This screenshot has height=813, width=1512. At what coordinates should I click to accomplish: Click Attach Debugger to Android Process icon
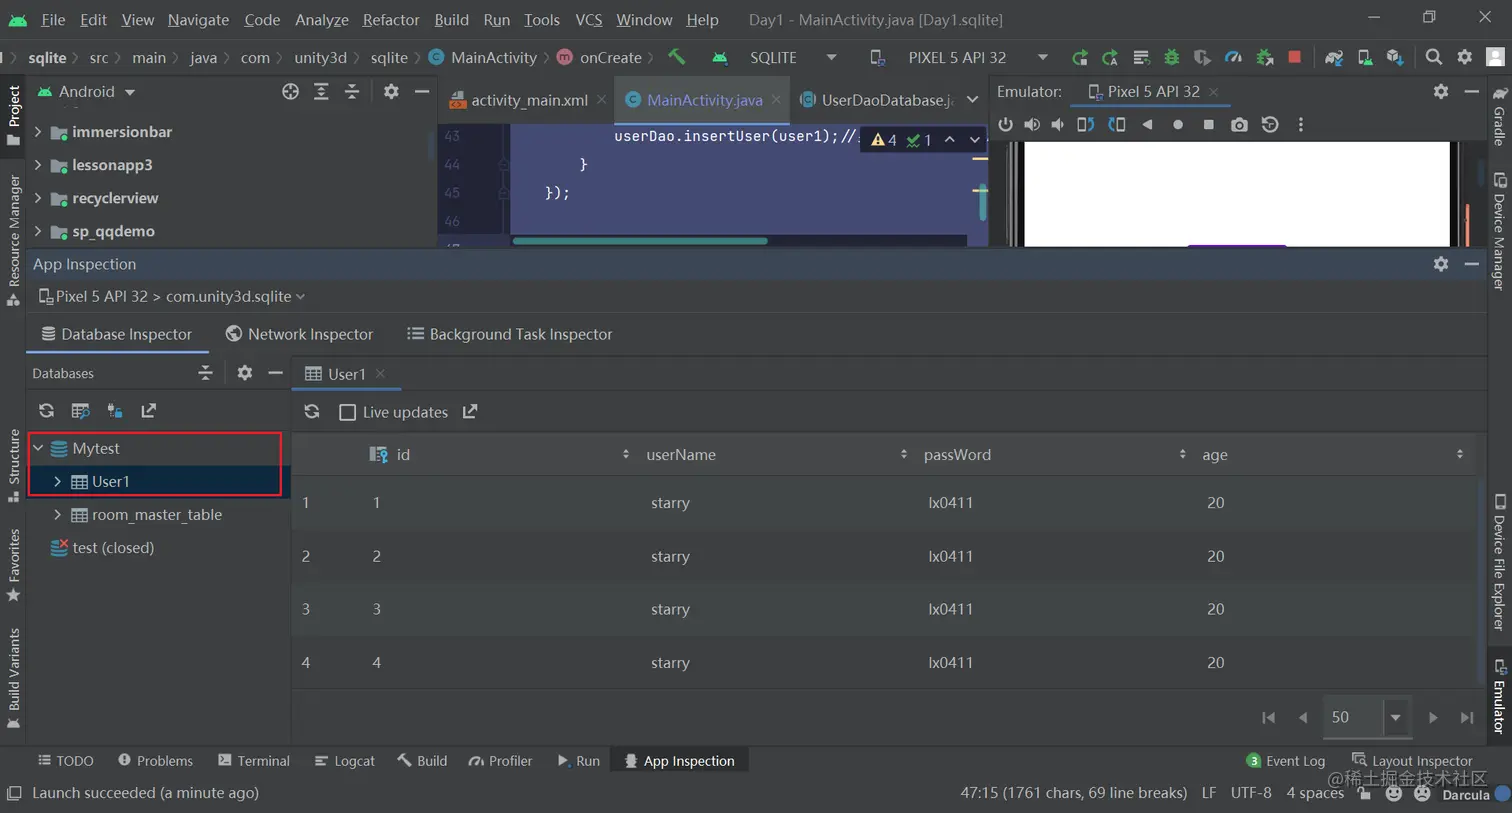tap(1264, 58)
